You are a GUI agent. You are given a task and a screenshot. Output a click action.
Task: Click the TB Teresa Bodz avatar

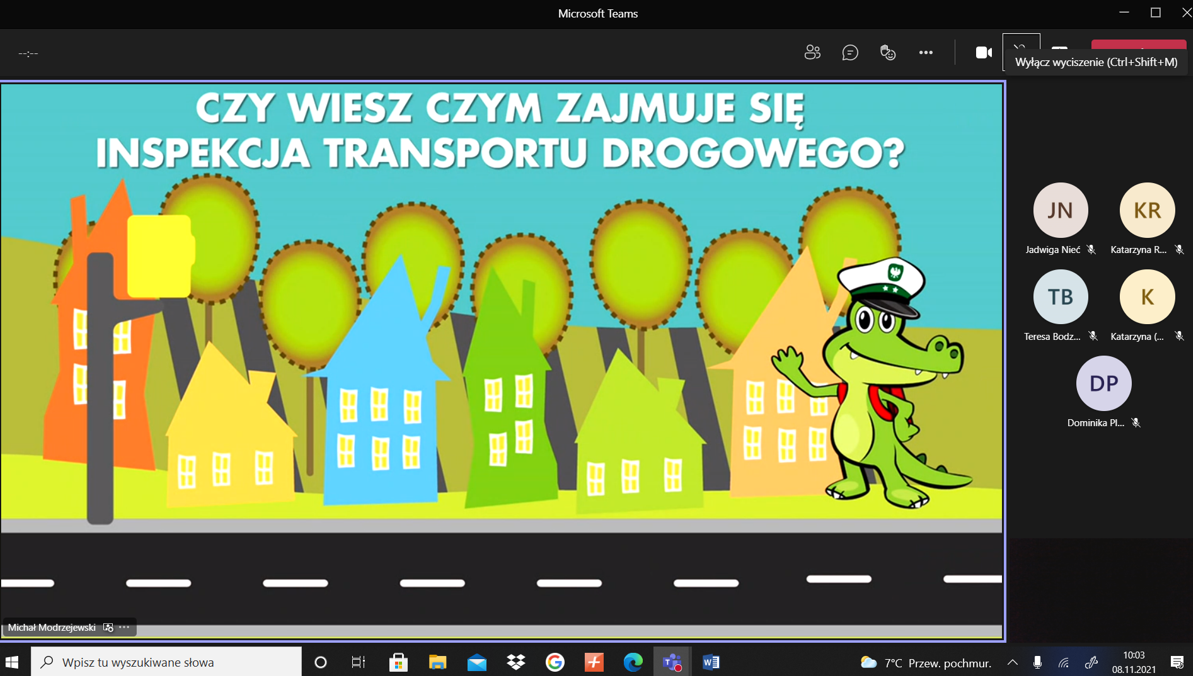pos(1060,297)
